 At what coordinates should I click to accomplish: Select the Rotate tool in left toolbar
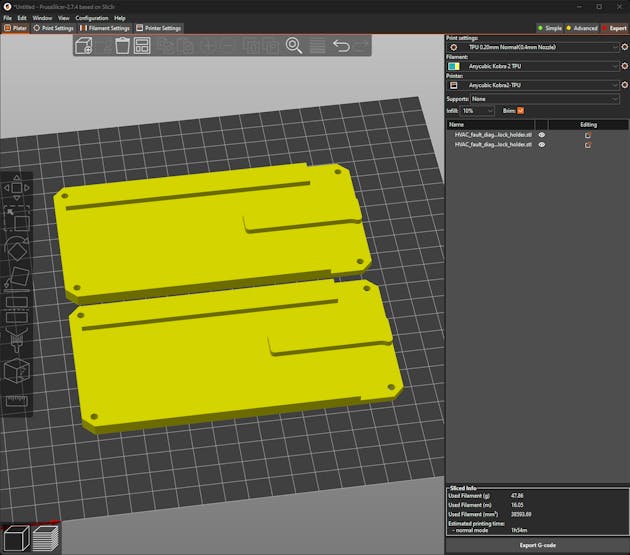tap(17, 248)
